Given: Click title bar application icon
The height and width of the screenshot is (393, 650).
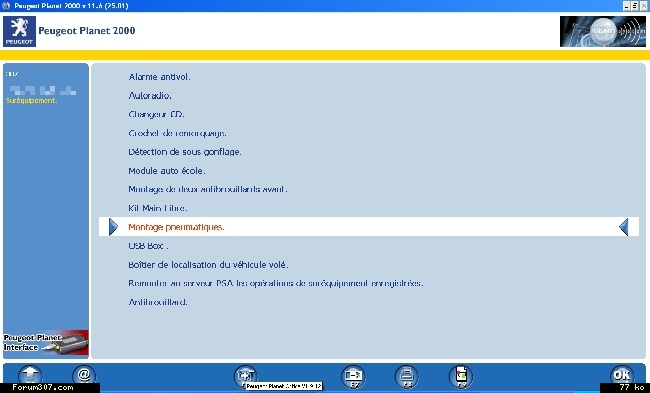Looking at the screenshot, I should tap(6, 6).
